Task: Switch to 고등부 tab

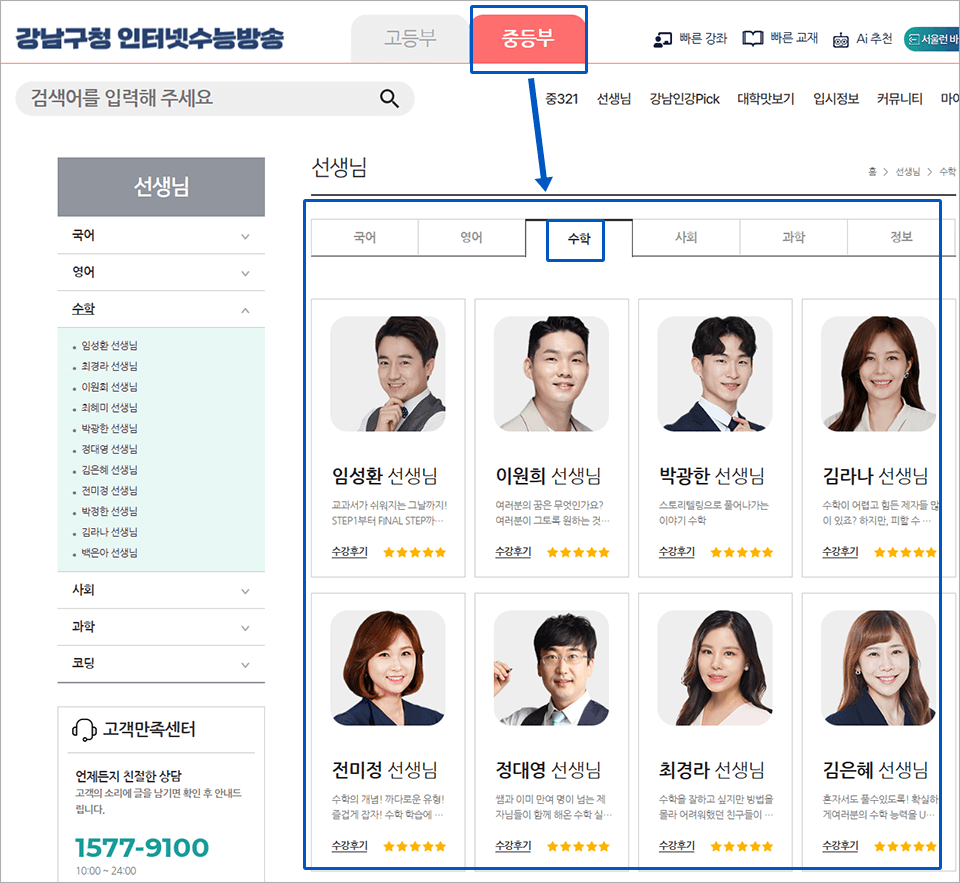Action: click(410, 38)
